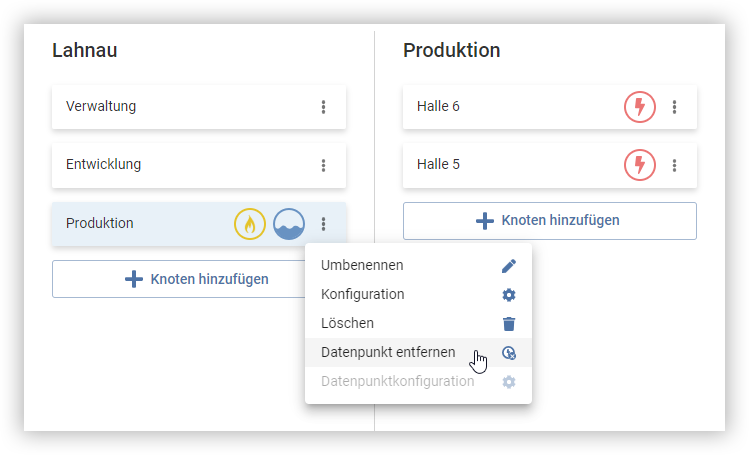Open the three-dot menu for Verwaltung

[323, 107]
